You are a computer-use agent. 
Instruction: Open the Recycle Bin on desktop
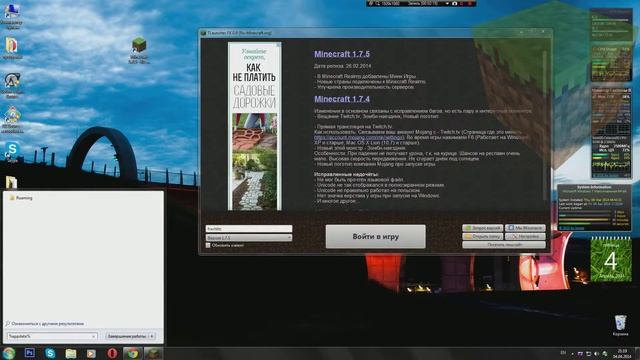(620, 325)
